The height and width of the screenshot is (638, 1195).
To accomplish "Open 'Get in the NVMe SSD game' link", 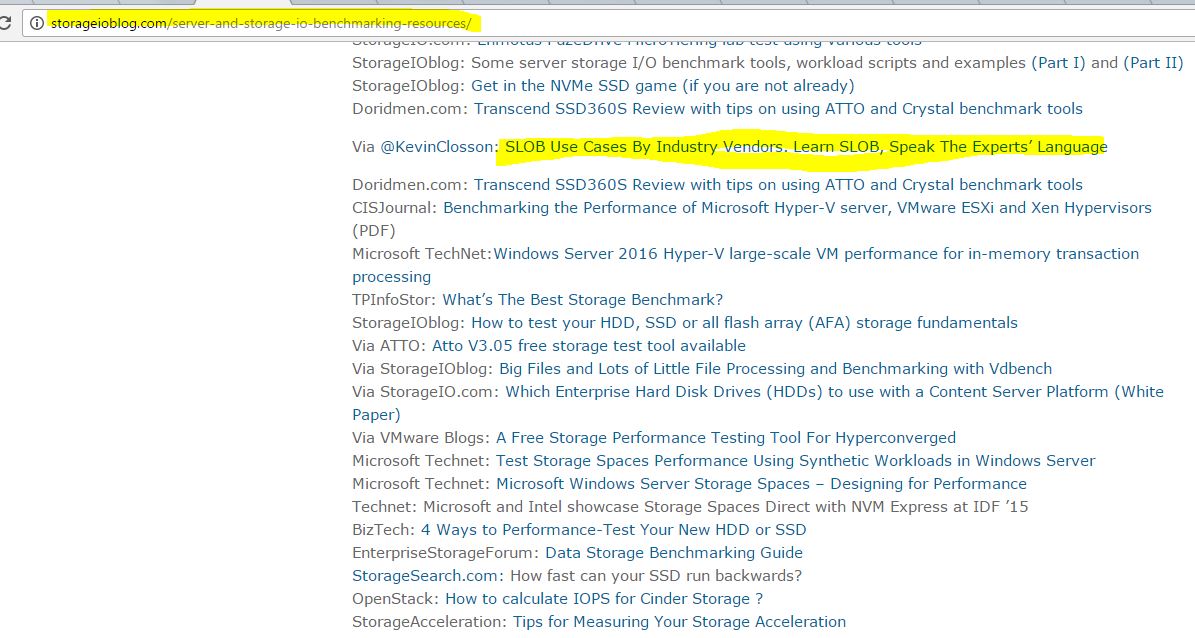I will pyautogui.click(x=662, y=85).
